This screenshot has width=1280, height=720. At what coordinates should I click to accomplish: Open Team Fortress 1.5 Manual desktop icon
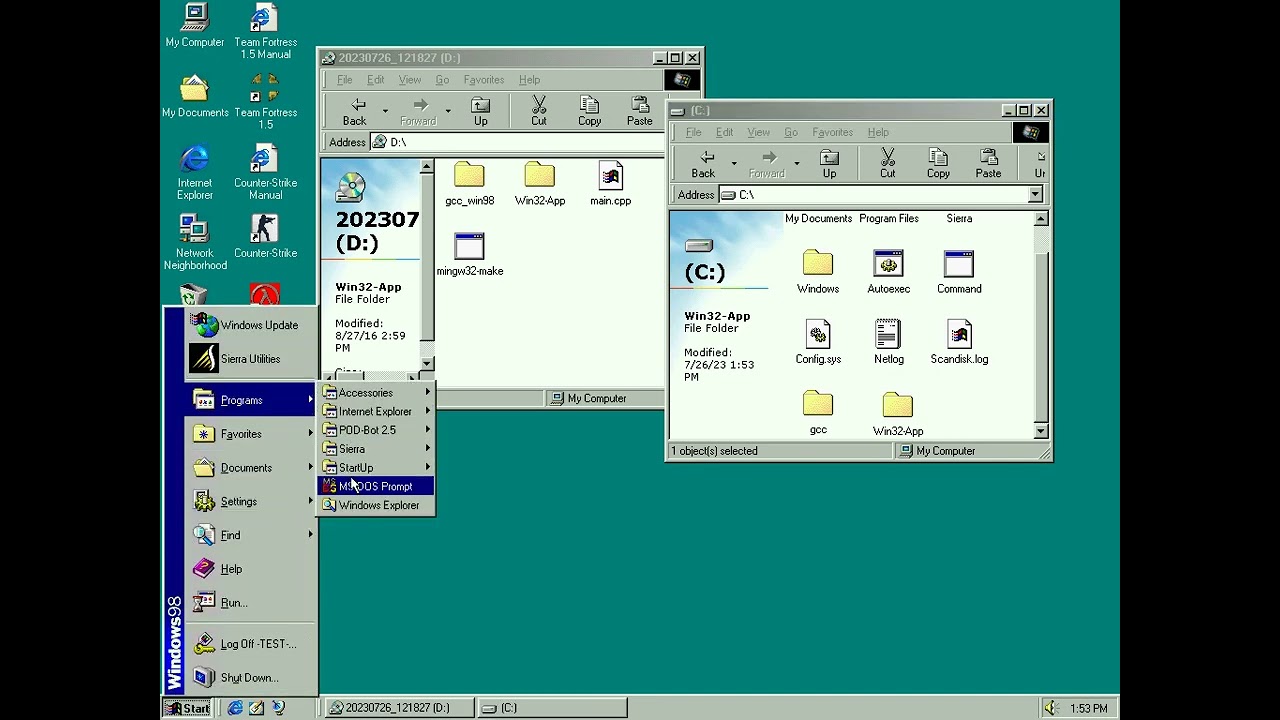click(x=265, y=31)
